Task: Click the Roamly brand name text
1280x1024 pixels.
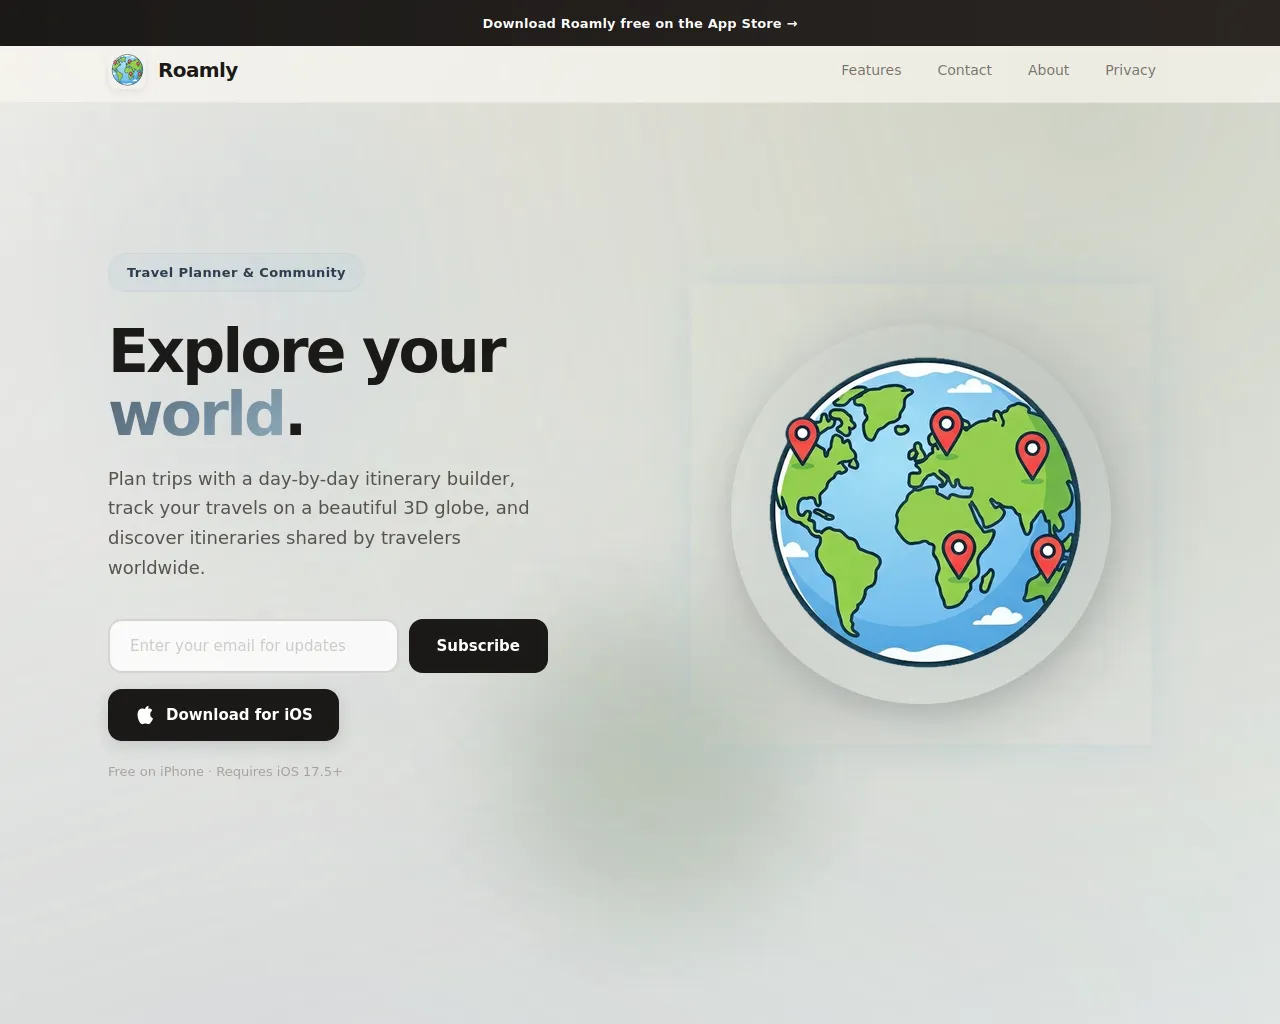Action: pos(198,70)
